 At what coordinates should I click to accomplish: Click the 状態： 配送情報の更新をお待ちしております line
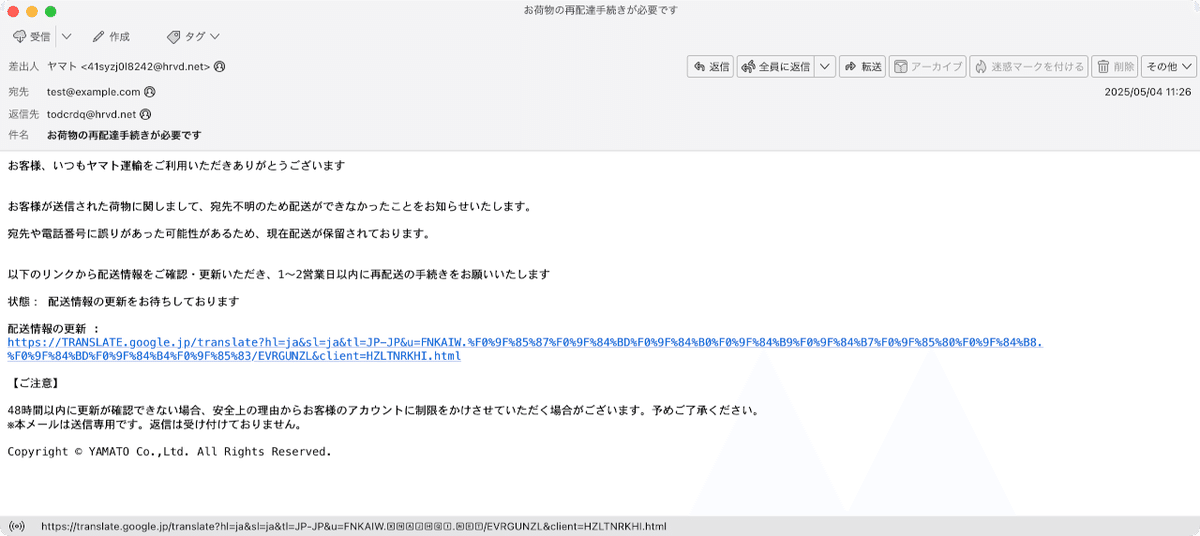pyautogui.click(x=124, y=301)
